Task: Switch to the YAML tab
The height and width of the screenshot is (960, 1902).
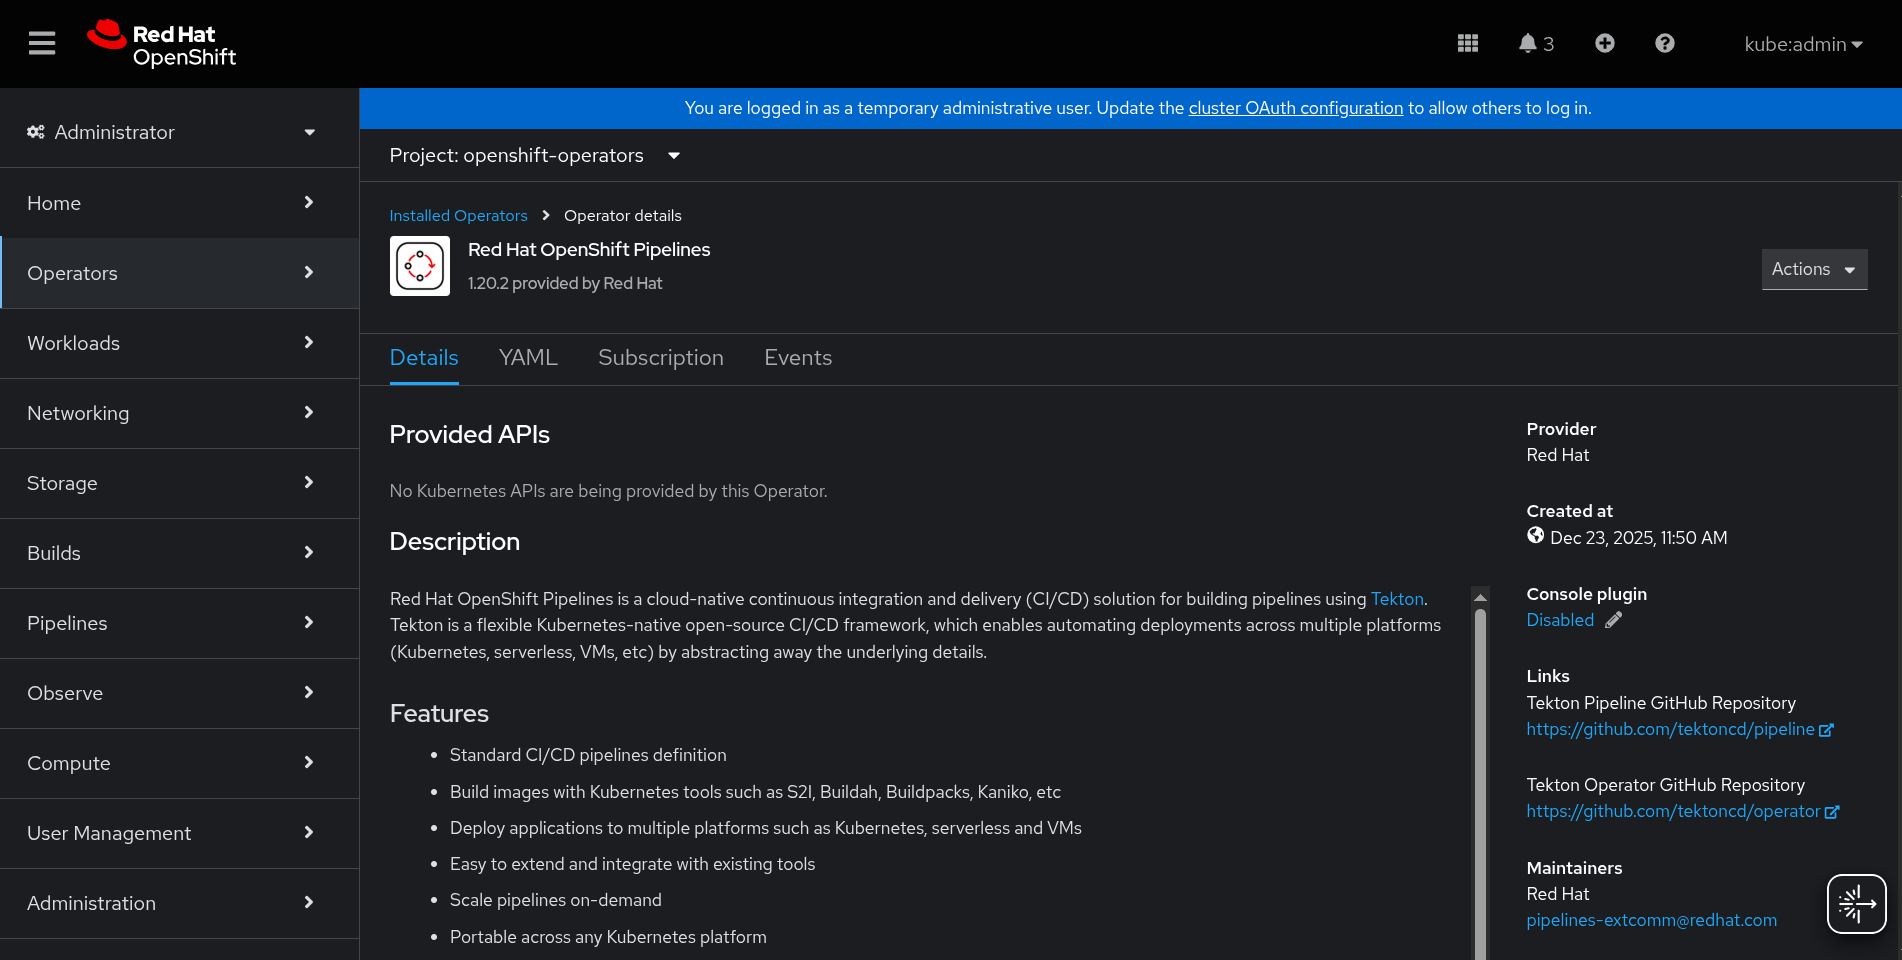Action: tap(528, 358)
